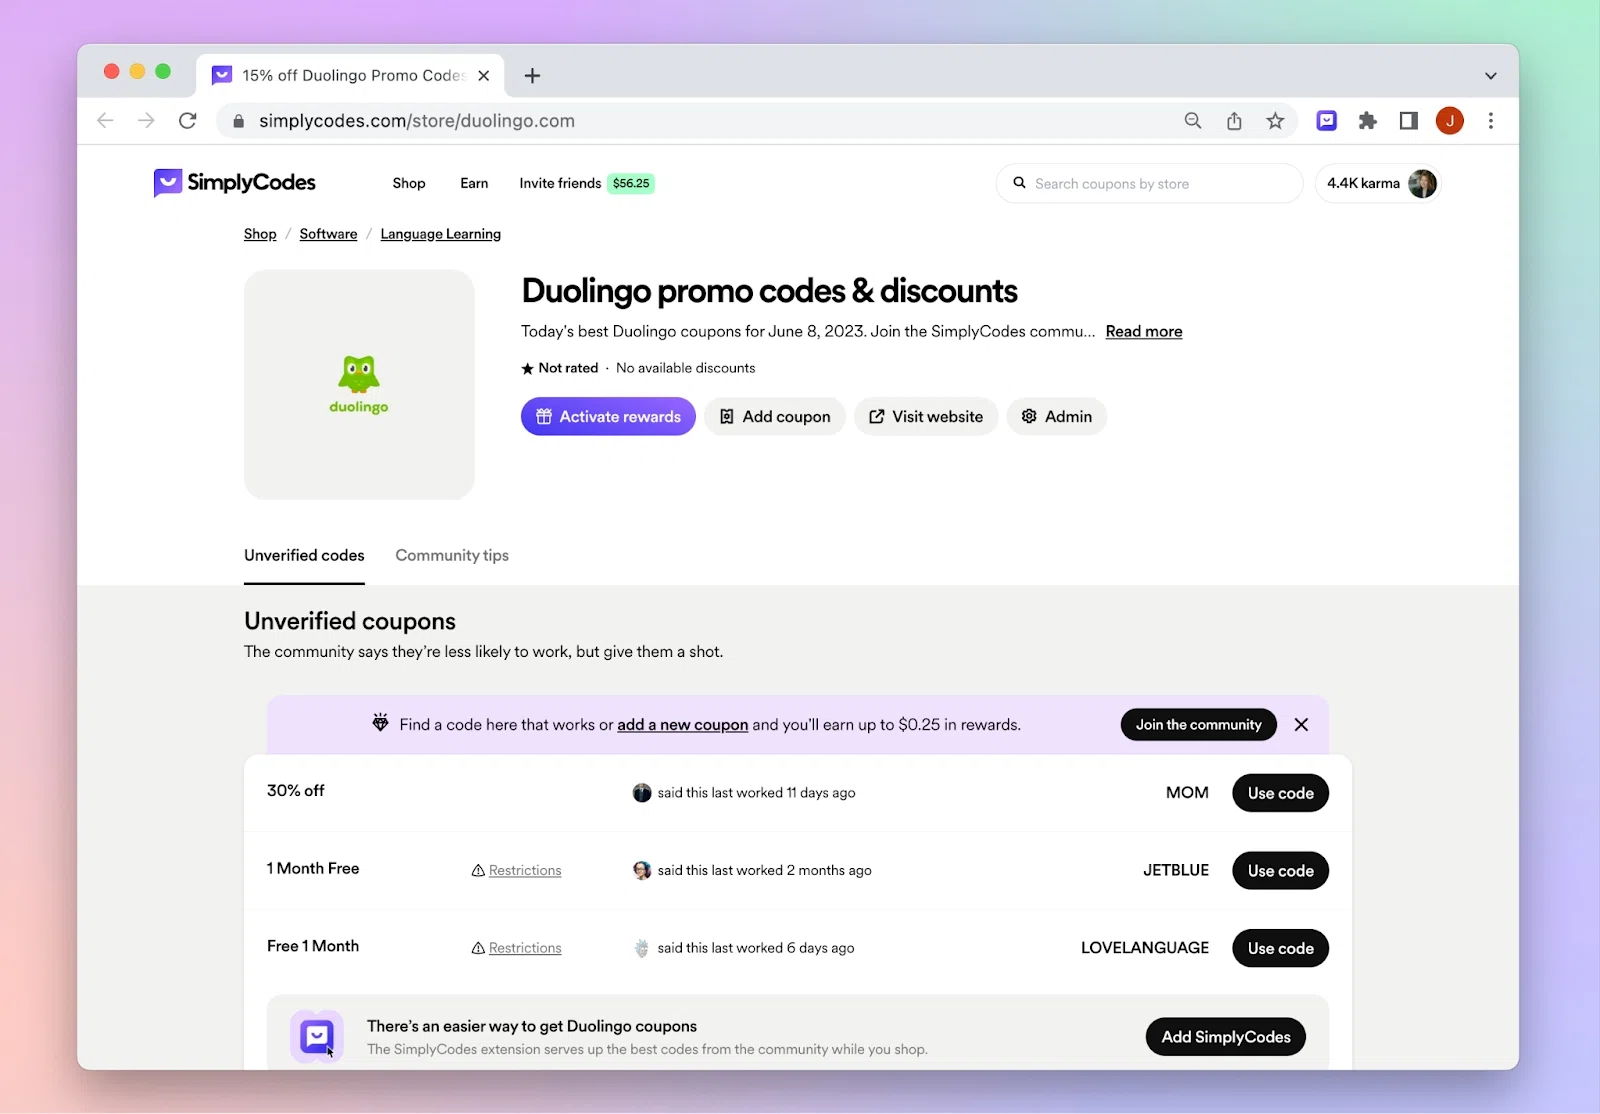Click the user avatar on LOVELANGUAGE row
The height and width of the screenshot is (1114, 1600).
(x=642, y=948)
